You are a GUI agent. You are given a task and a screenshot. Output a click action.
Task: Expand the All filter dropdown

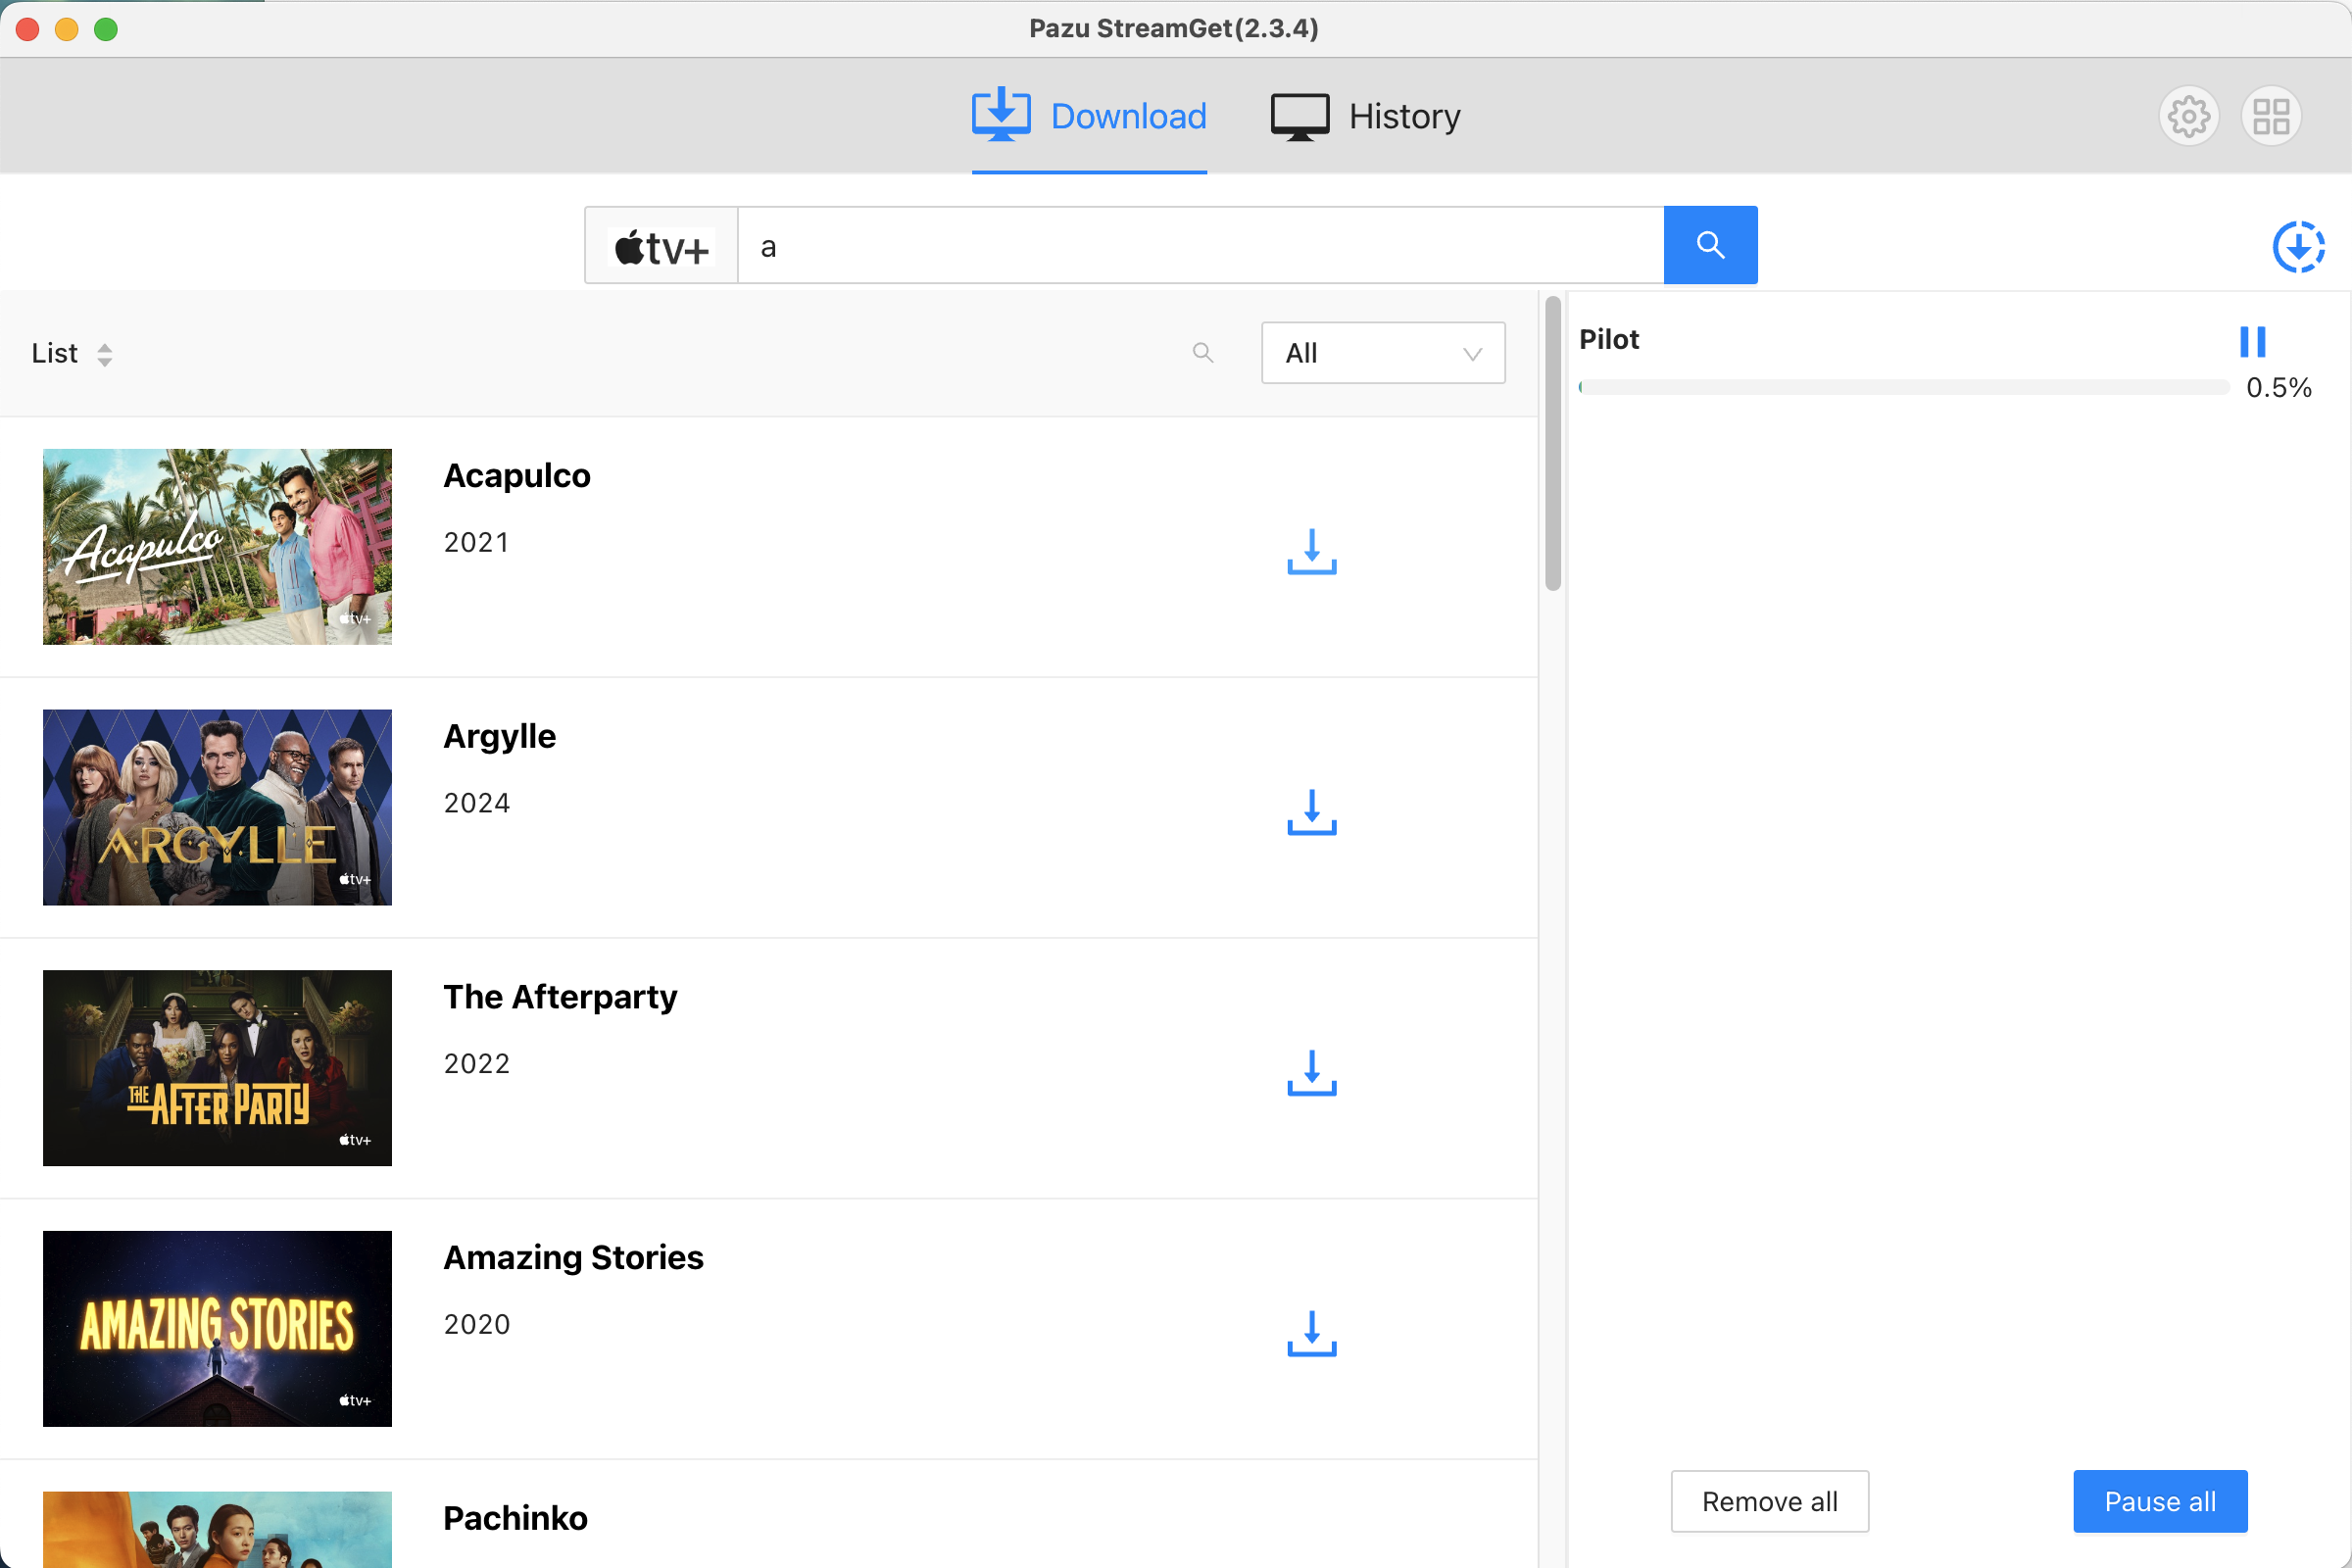click(x=1383, y=353)
